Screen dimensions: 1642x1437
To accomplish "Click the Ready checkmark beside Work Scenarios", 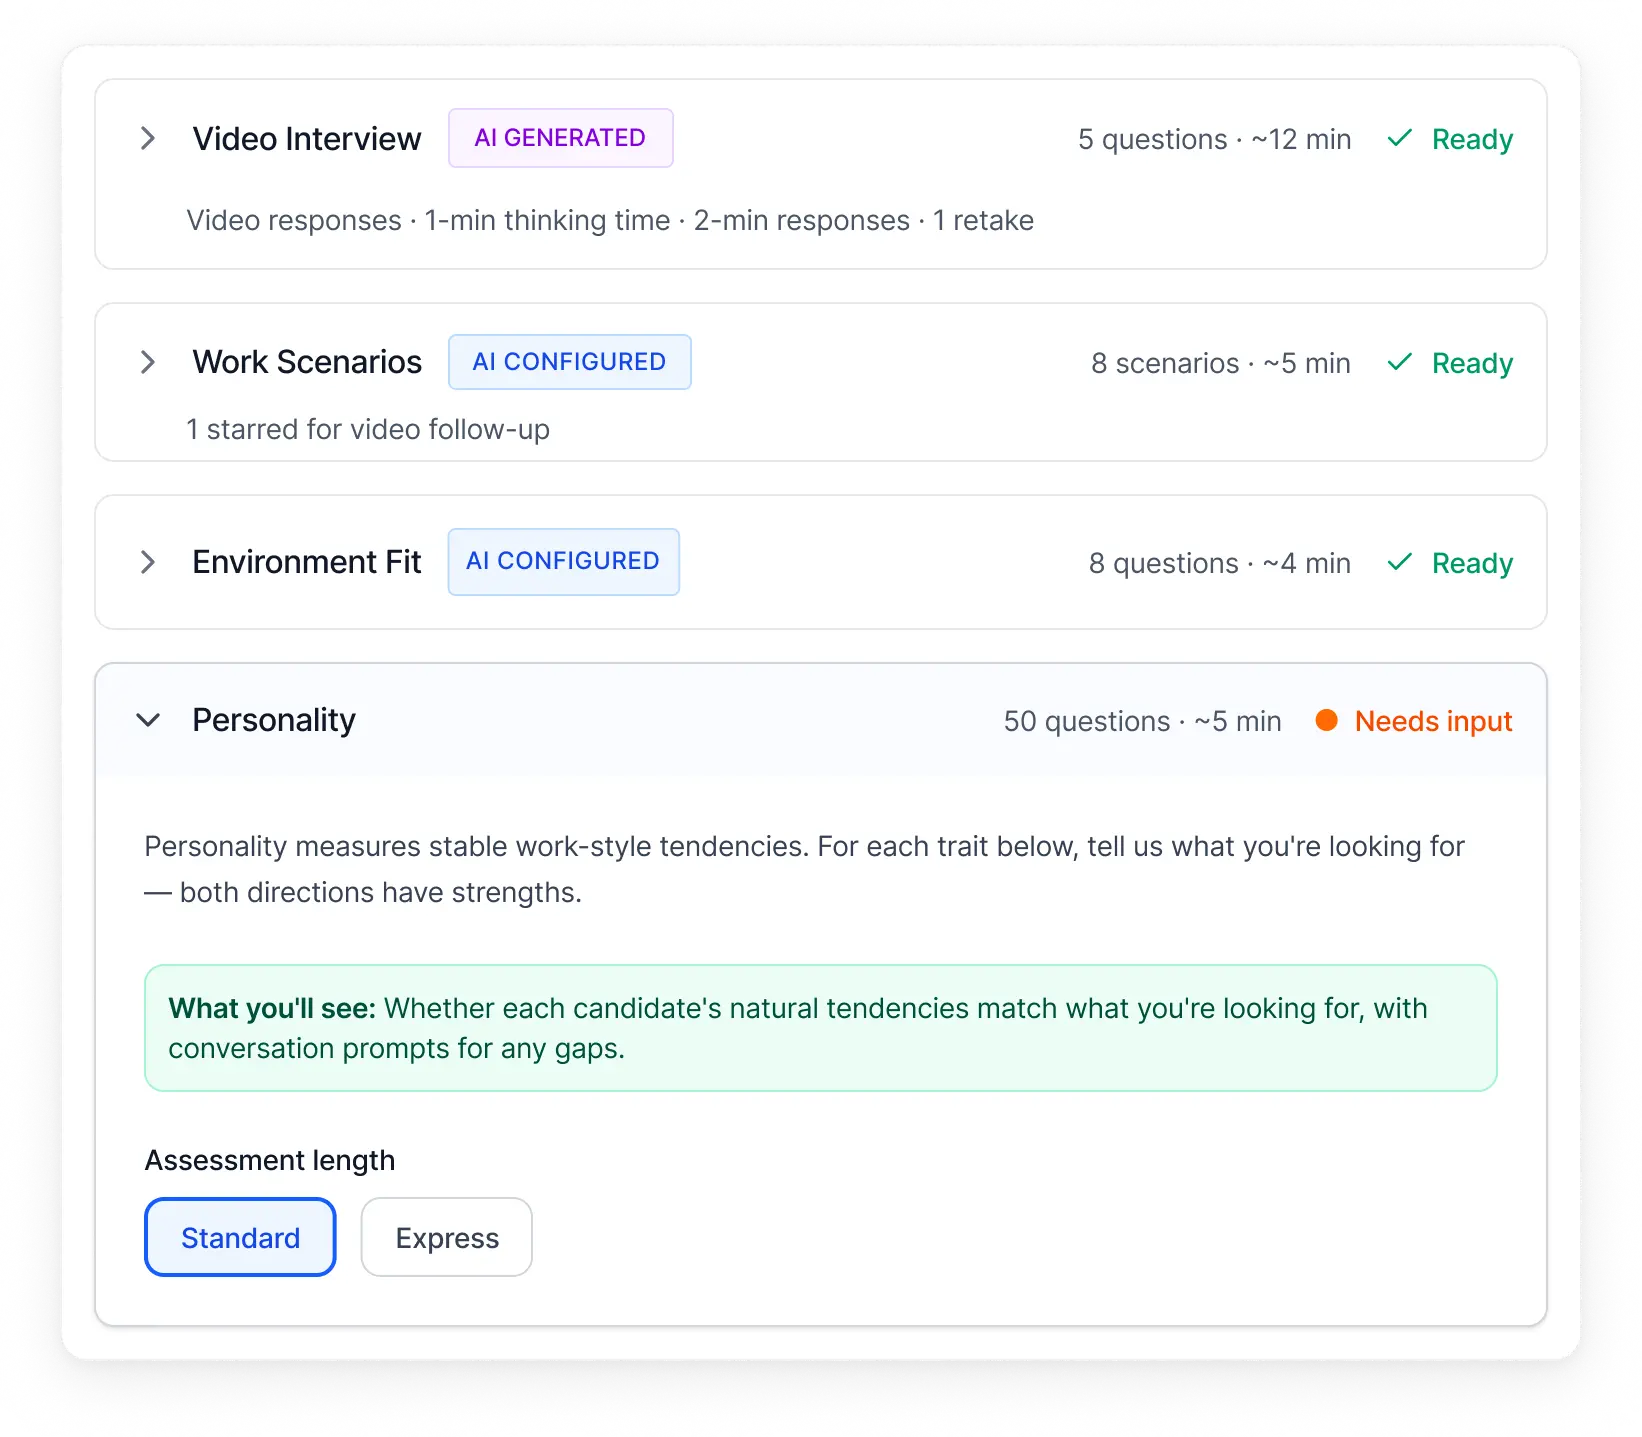I will (1402, 363).
